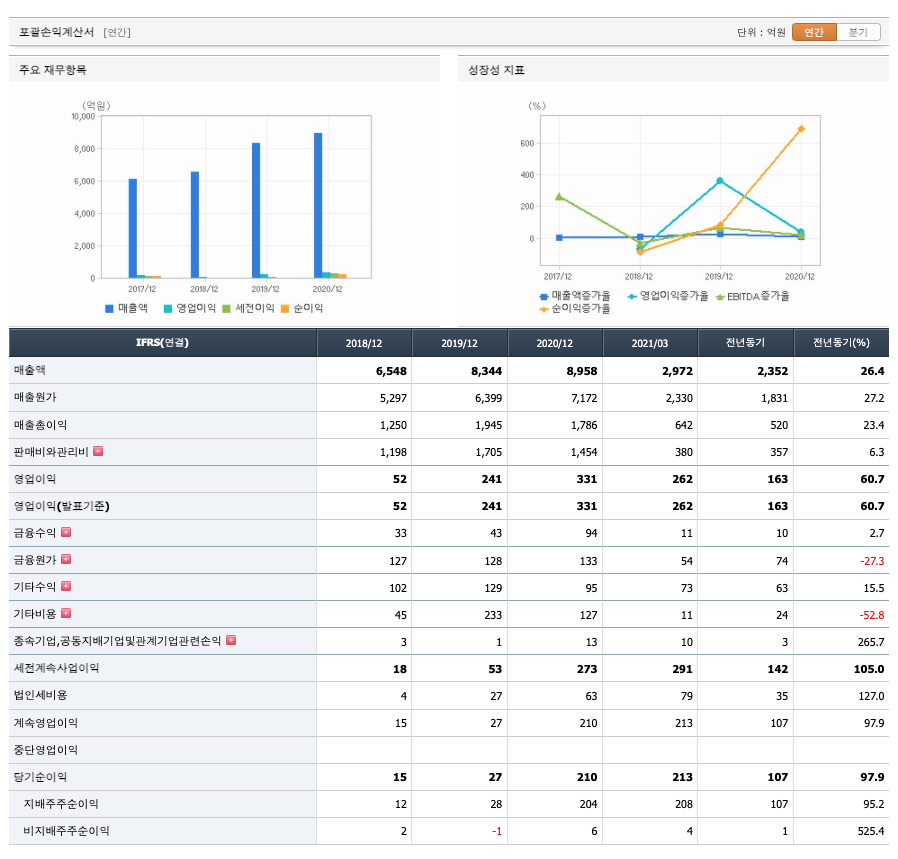
Task: Click the 2017/12 revenue bar in chart
Action: pos(132,228)
